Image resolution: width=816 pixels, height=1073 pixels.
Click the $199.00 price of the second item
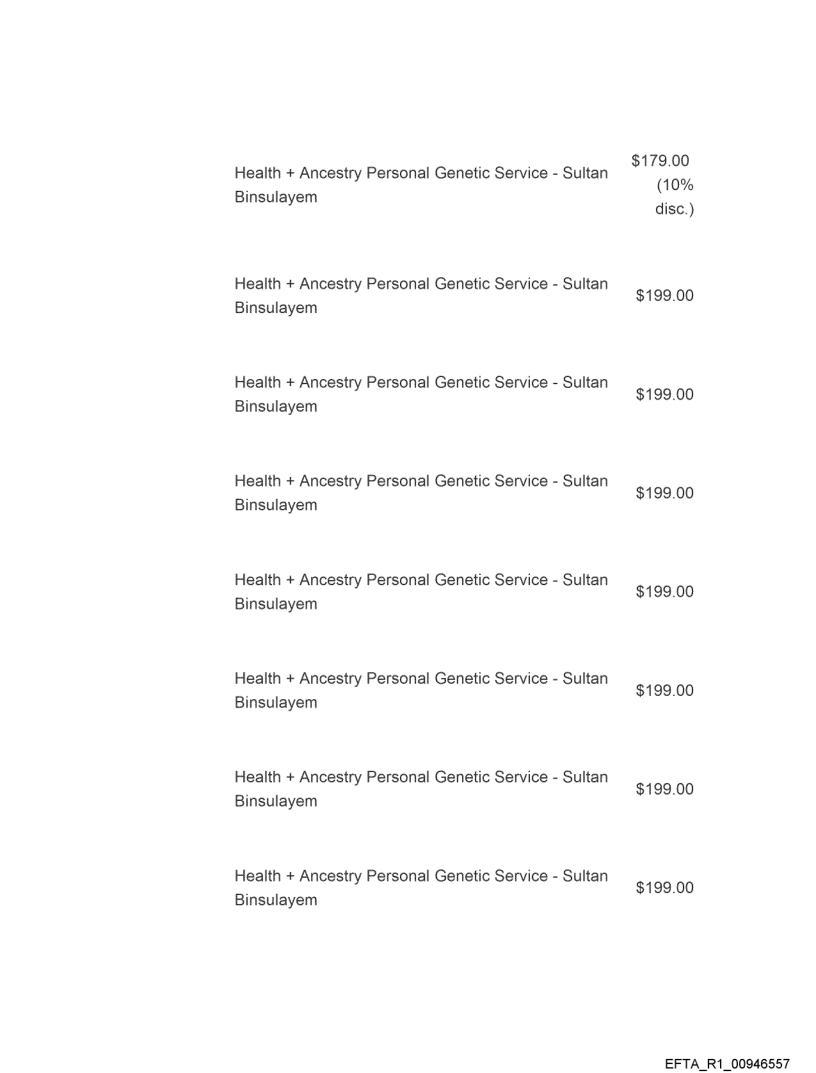[664, 296]
